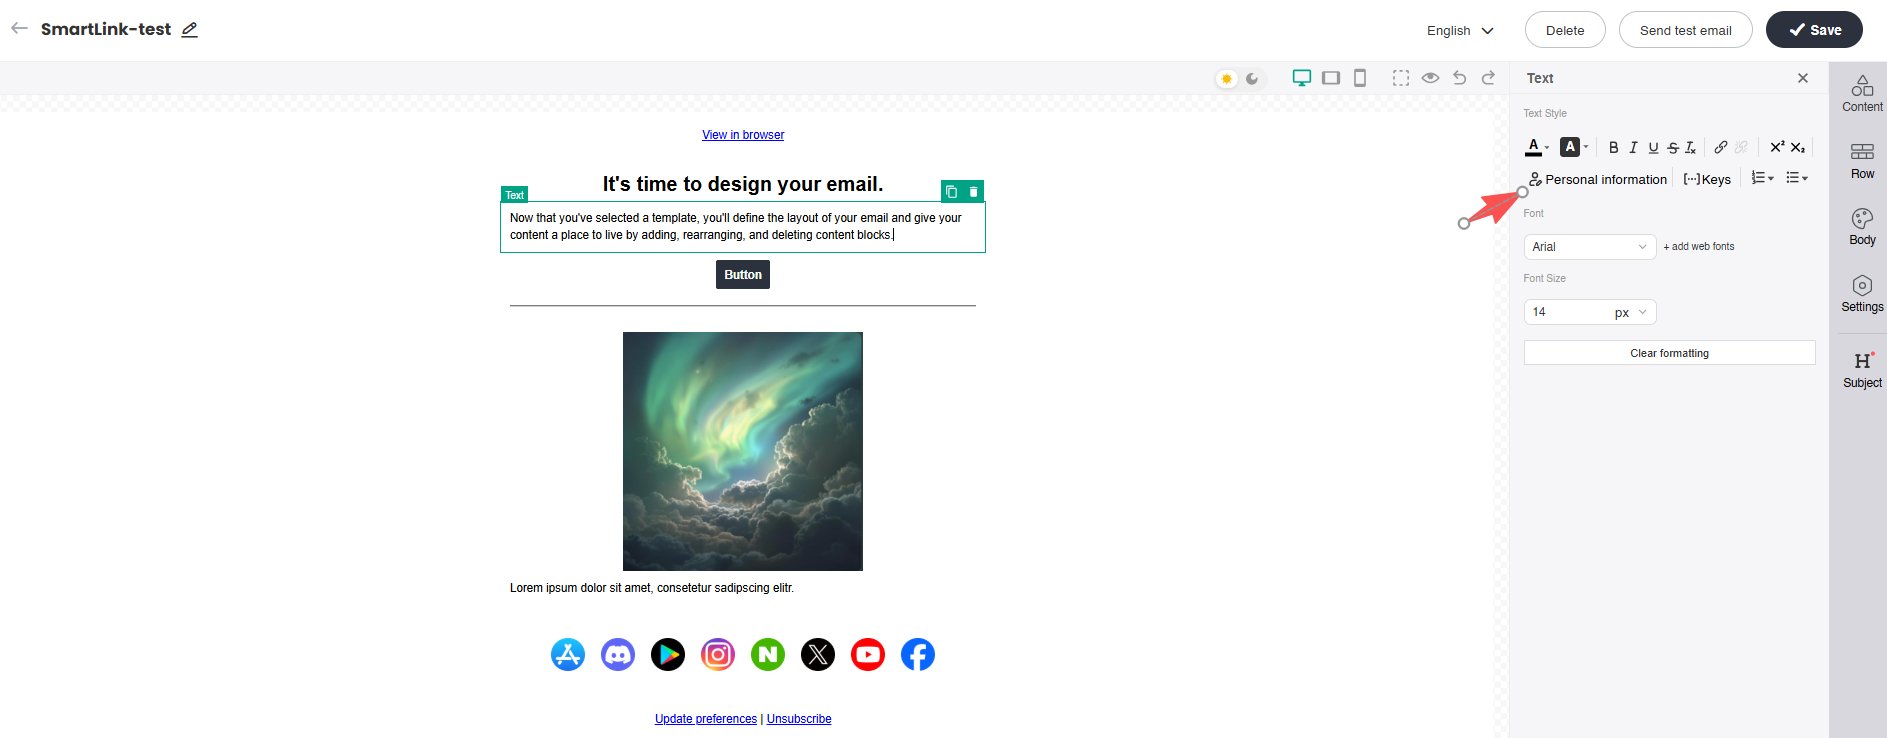Edit the SmartLink-test template name
The width and height of the screenshot is (1887, 738).
point(190,29)
